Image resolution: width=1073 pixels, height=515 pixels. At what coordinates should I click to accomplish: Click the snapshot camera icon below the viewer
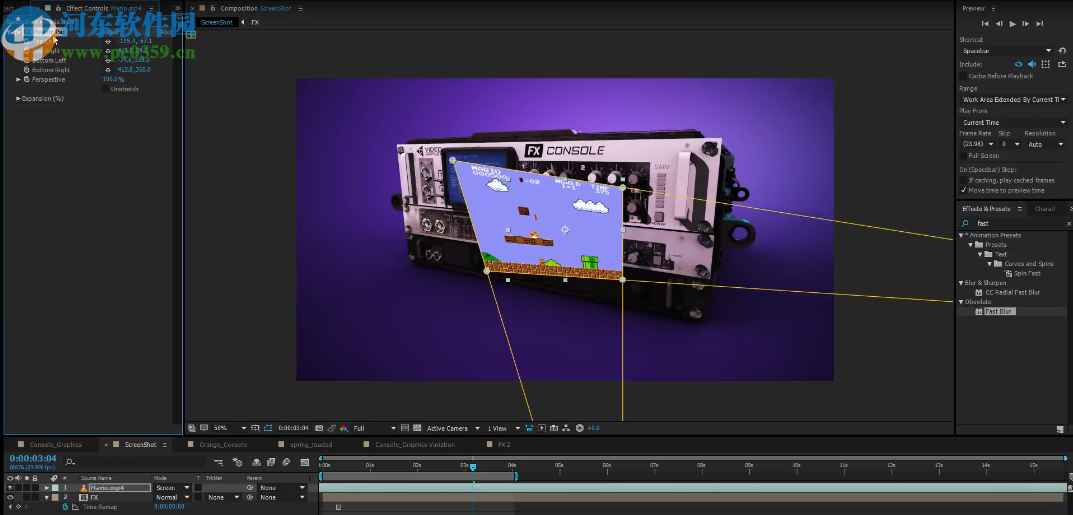(x=319, y=428)
